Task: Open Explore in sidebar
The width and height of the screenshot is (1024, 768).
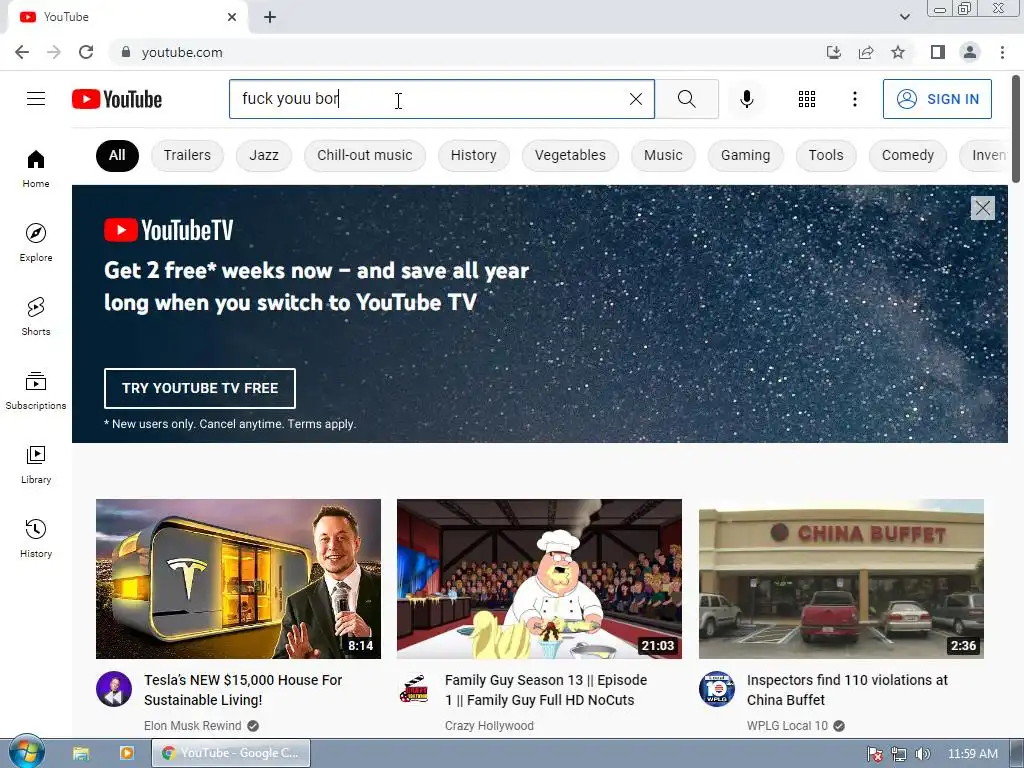Action: [x=36, y=243]
